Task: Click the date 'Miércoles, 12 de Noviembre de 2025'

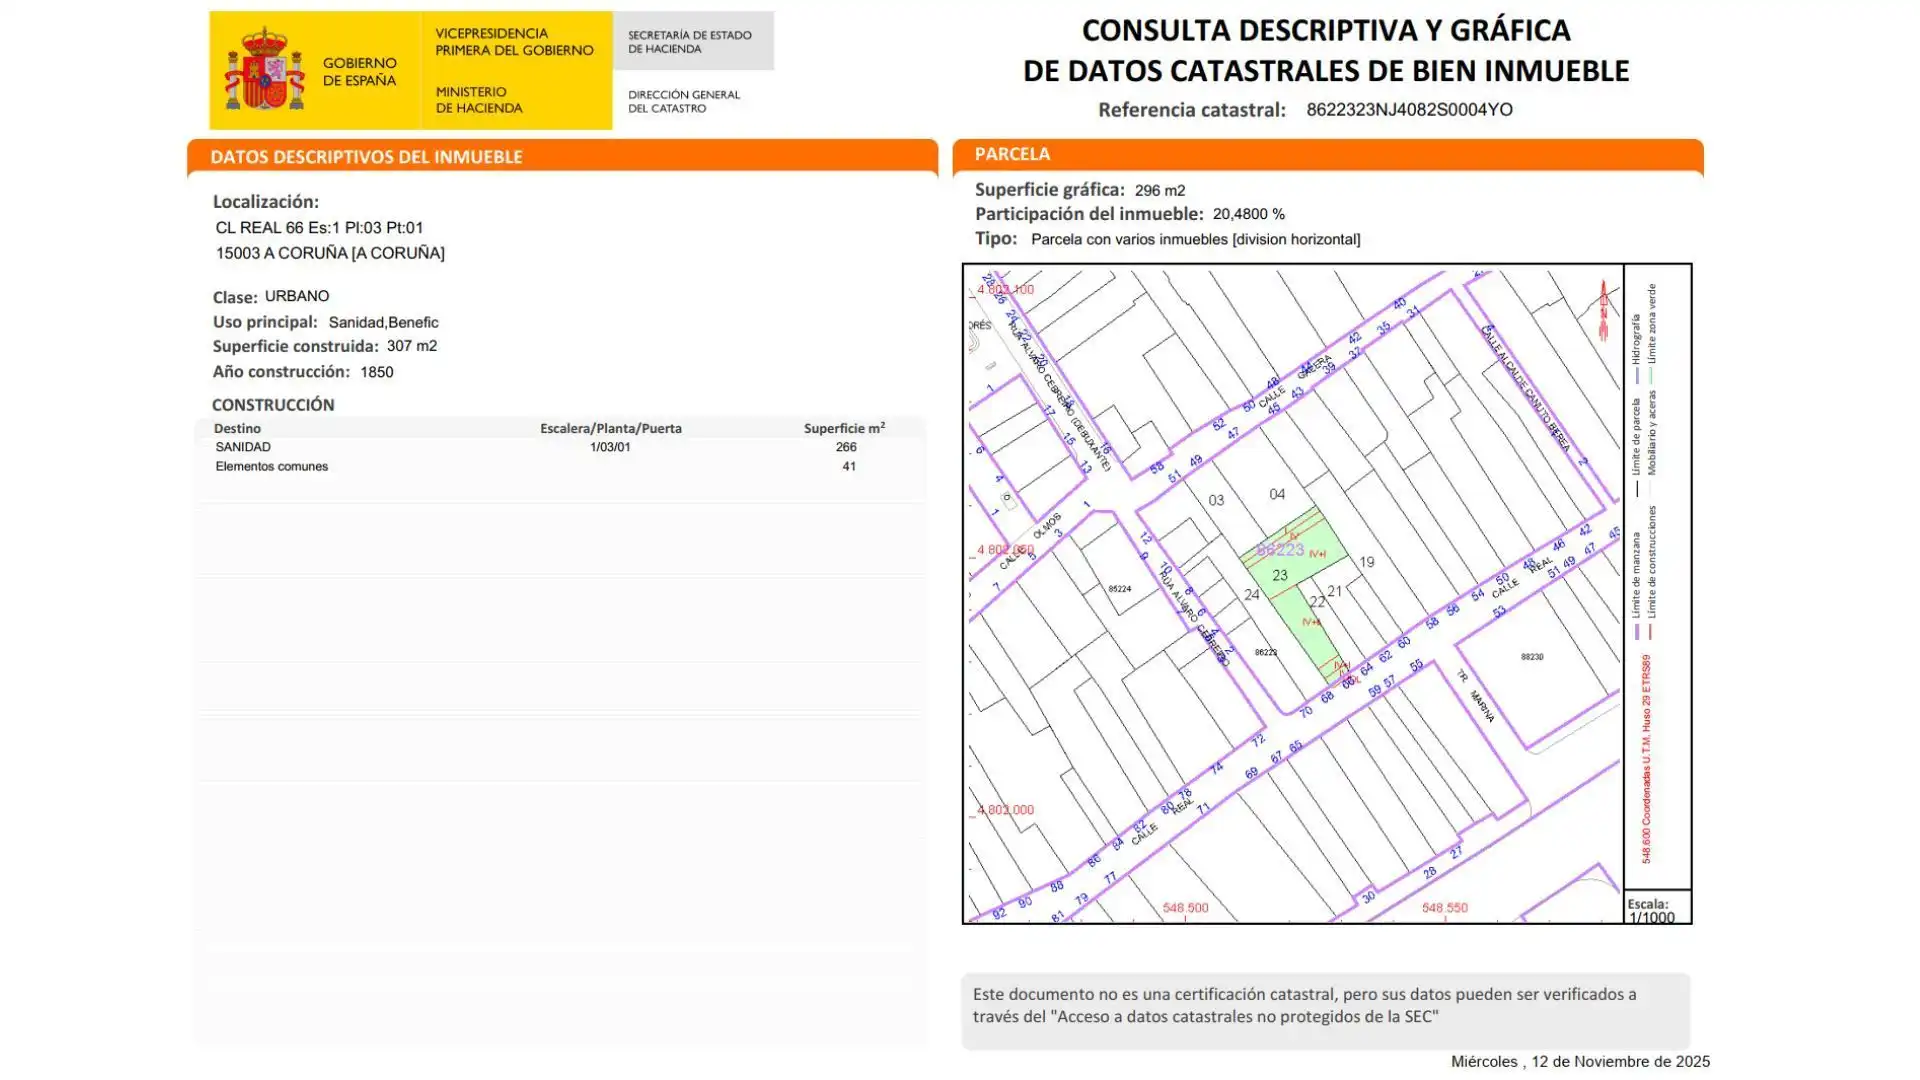Action: click(1580, 1061)
